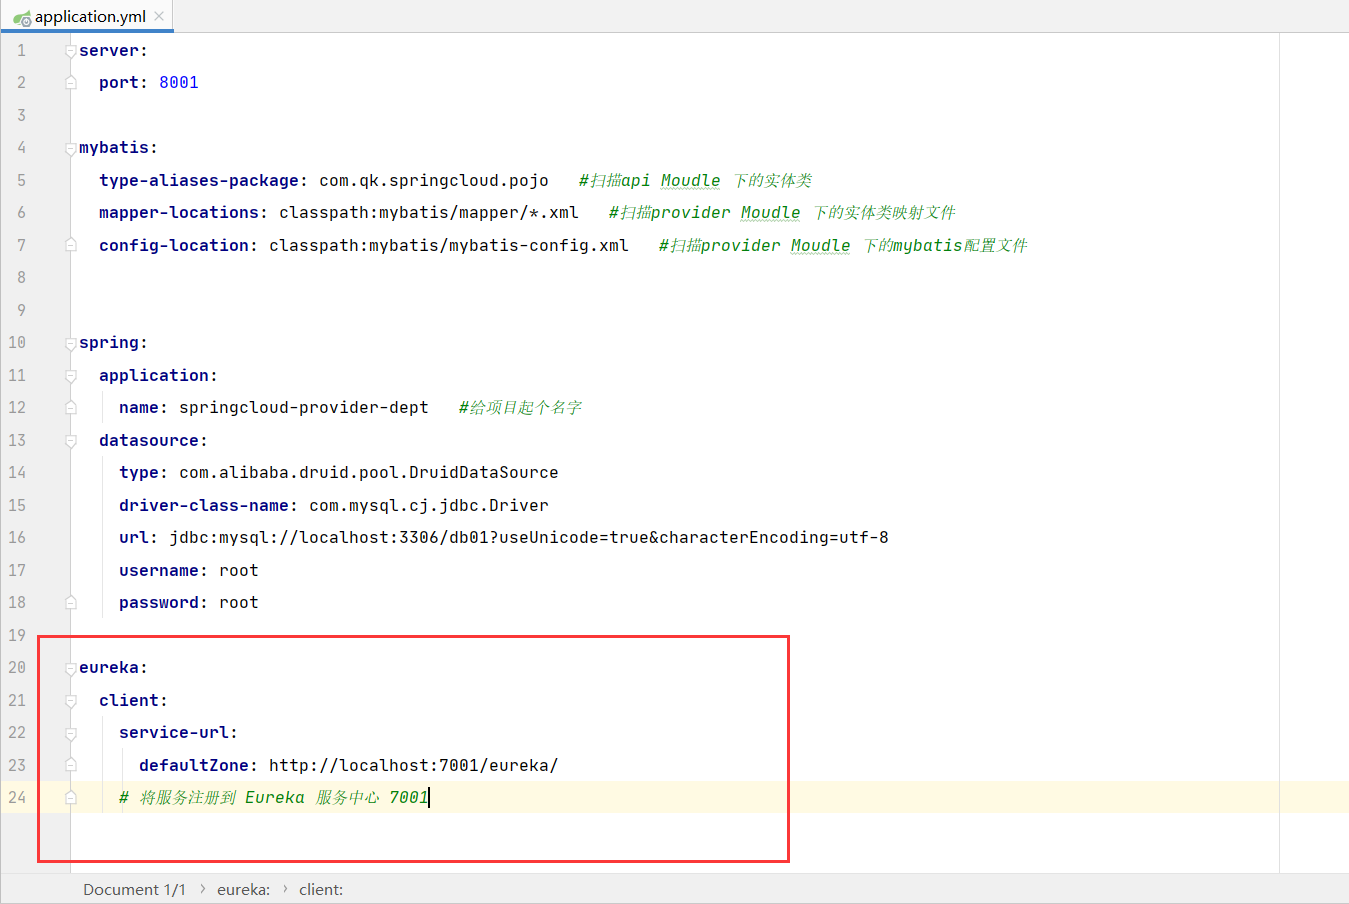Collapse the datasource block fold marker
The width and height of the screenshot is (1349, 904).
tap(71, 441)
